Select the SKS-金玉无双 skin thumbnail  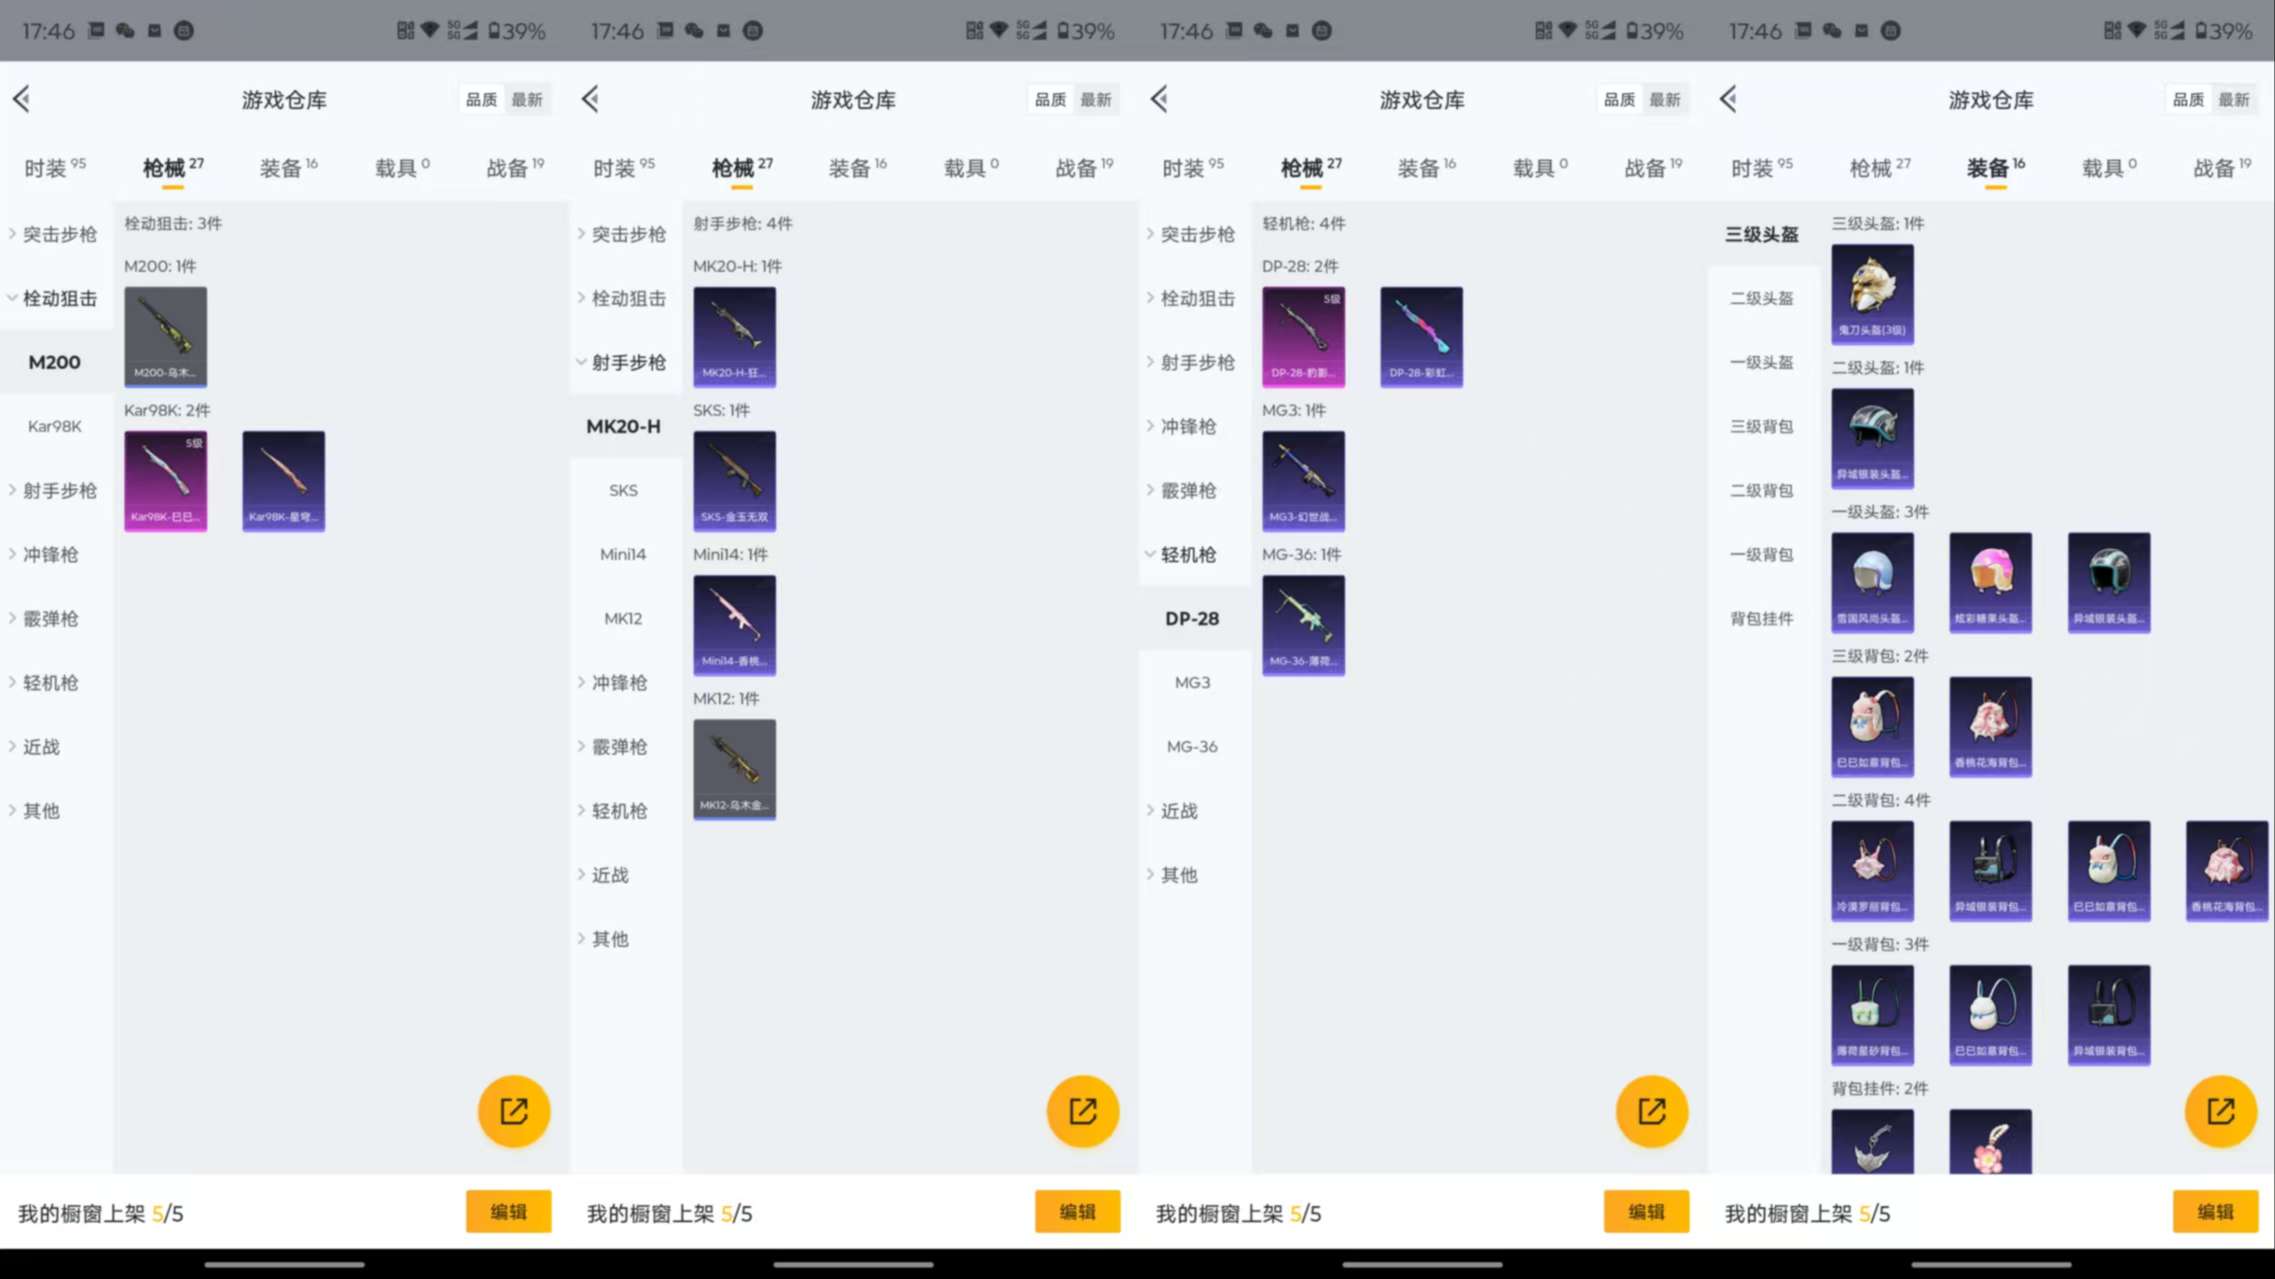[735, 481]
